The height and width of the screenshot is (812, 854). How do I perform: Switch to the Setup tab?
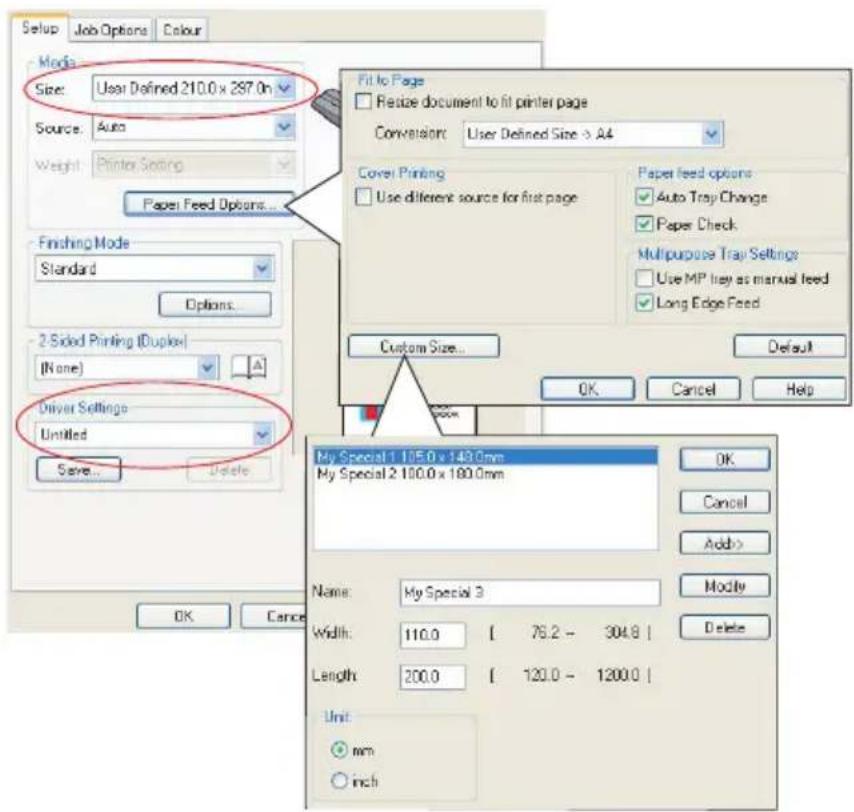[x=40, y=28]
